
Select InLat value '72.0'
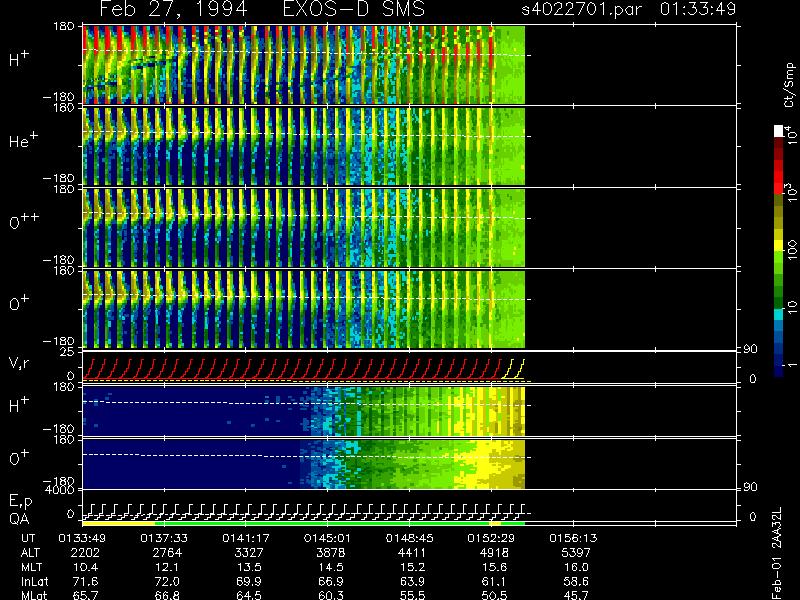168,582
